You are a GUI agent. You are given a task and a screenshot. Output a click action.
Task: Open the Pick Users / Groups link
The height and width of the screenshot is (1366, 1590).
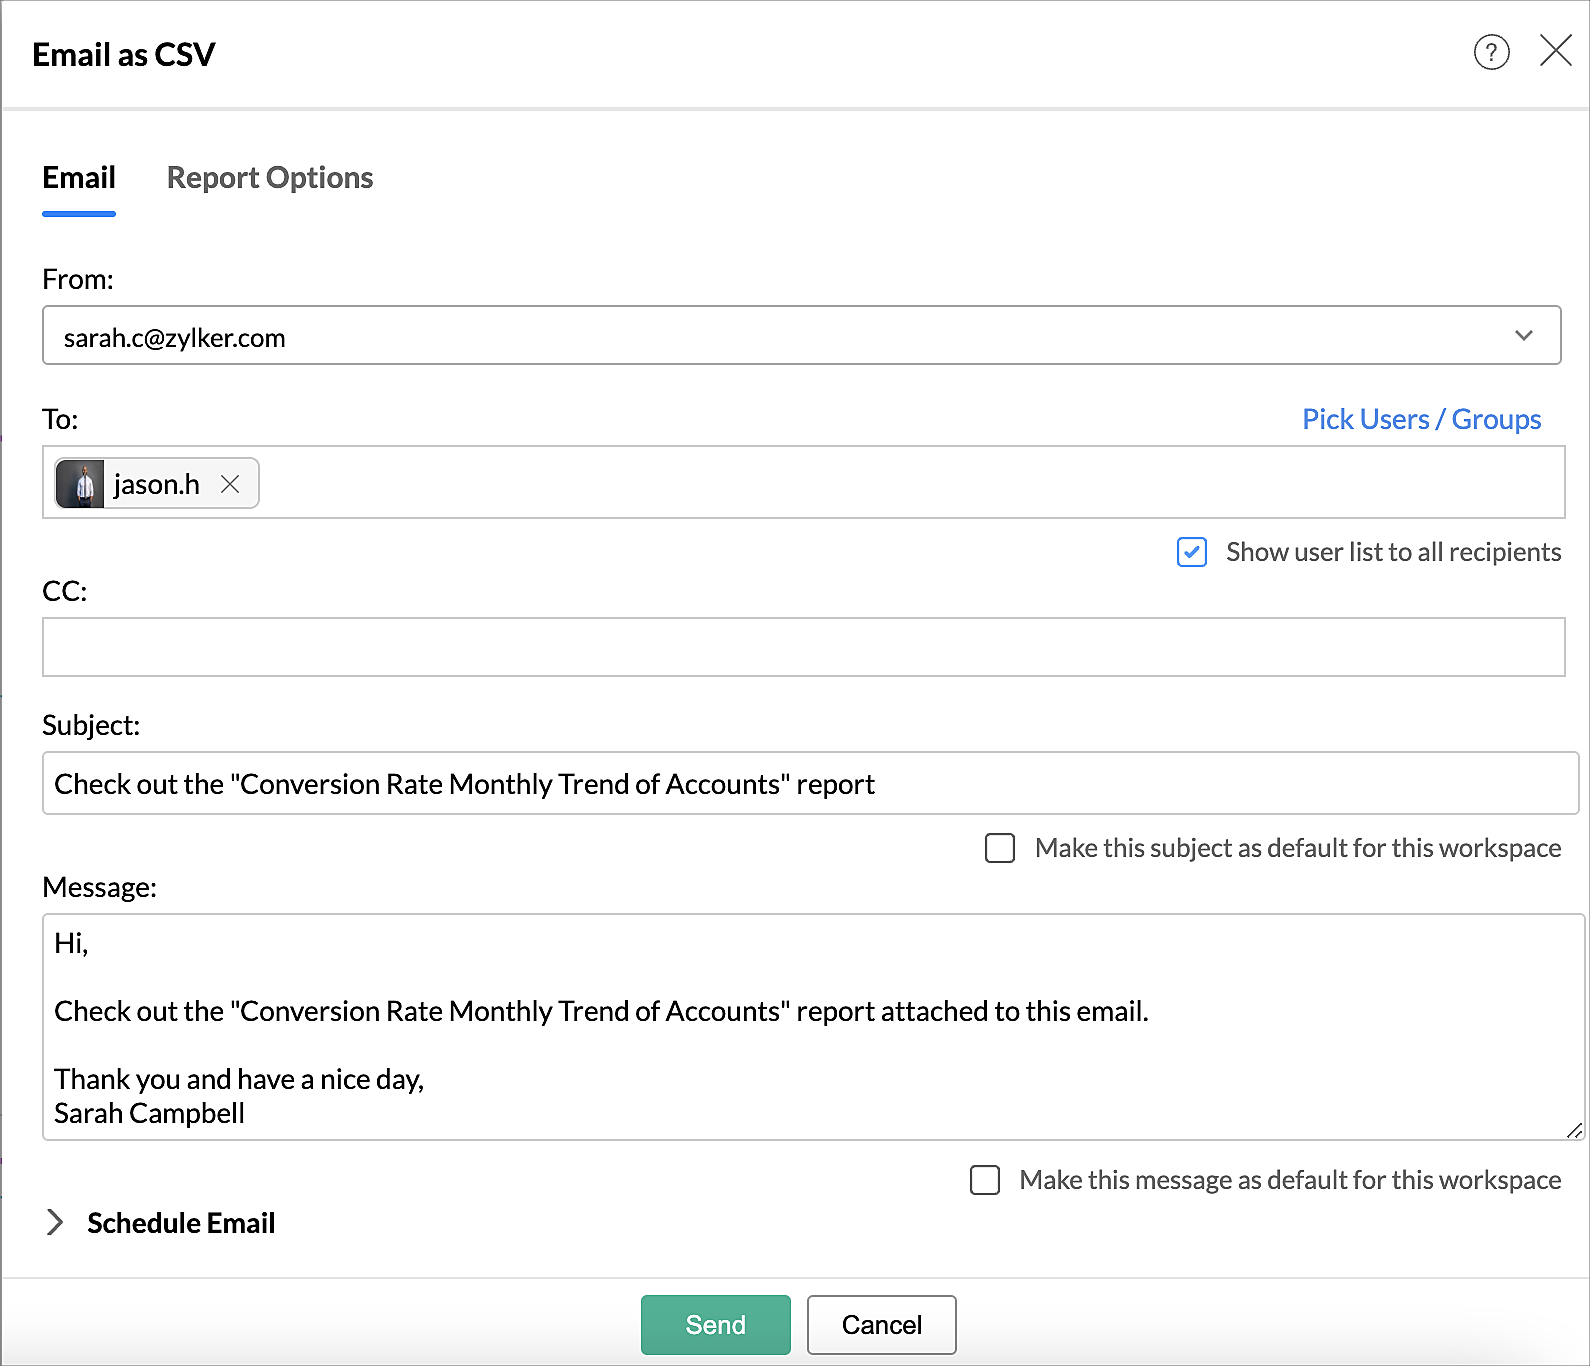[1421, 419]
